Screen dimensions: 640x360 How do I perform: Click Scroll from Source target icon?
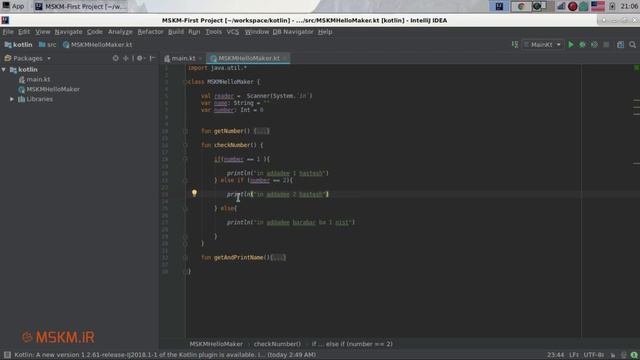click(116, 58)
